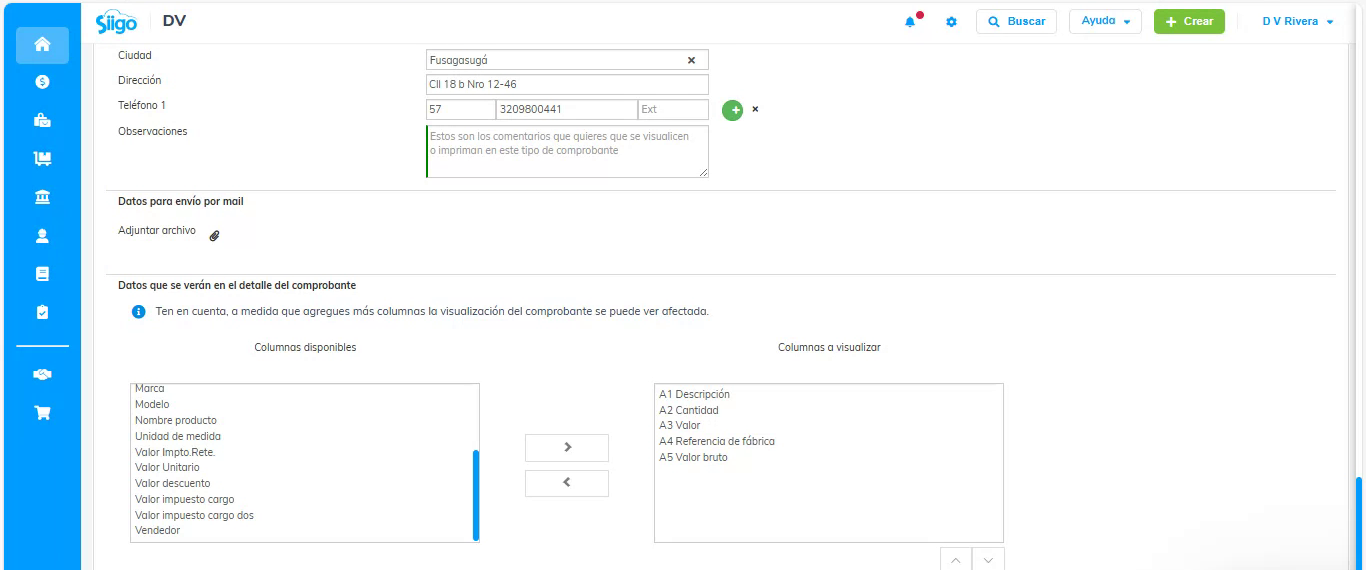Click the Ciudad input field
The image size is (1366, 570).
tap(567, 60)
